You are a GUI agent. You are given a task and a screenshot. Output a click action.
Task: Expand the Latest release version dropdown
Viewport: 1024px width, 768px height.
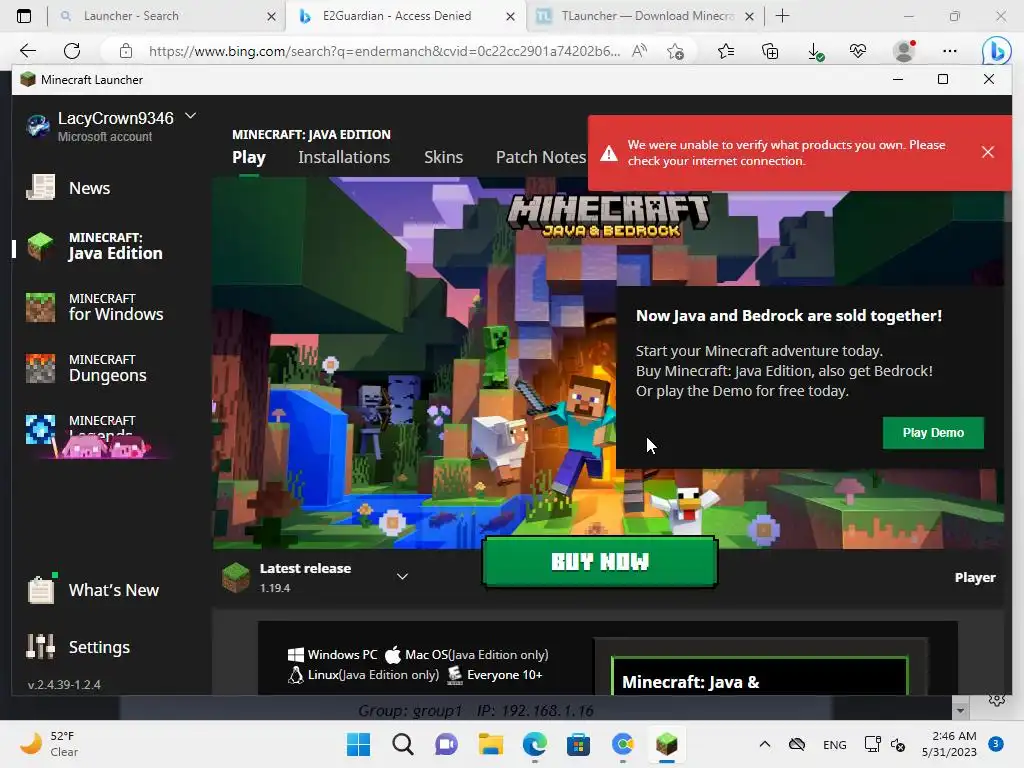(x=402, y=576)
